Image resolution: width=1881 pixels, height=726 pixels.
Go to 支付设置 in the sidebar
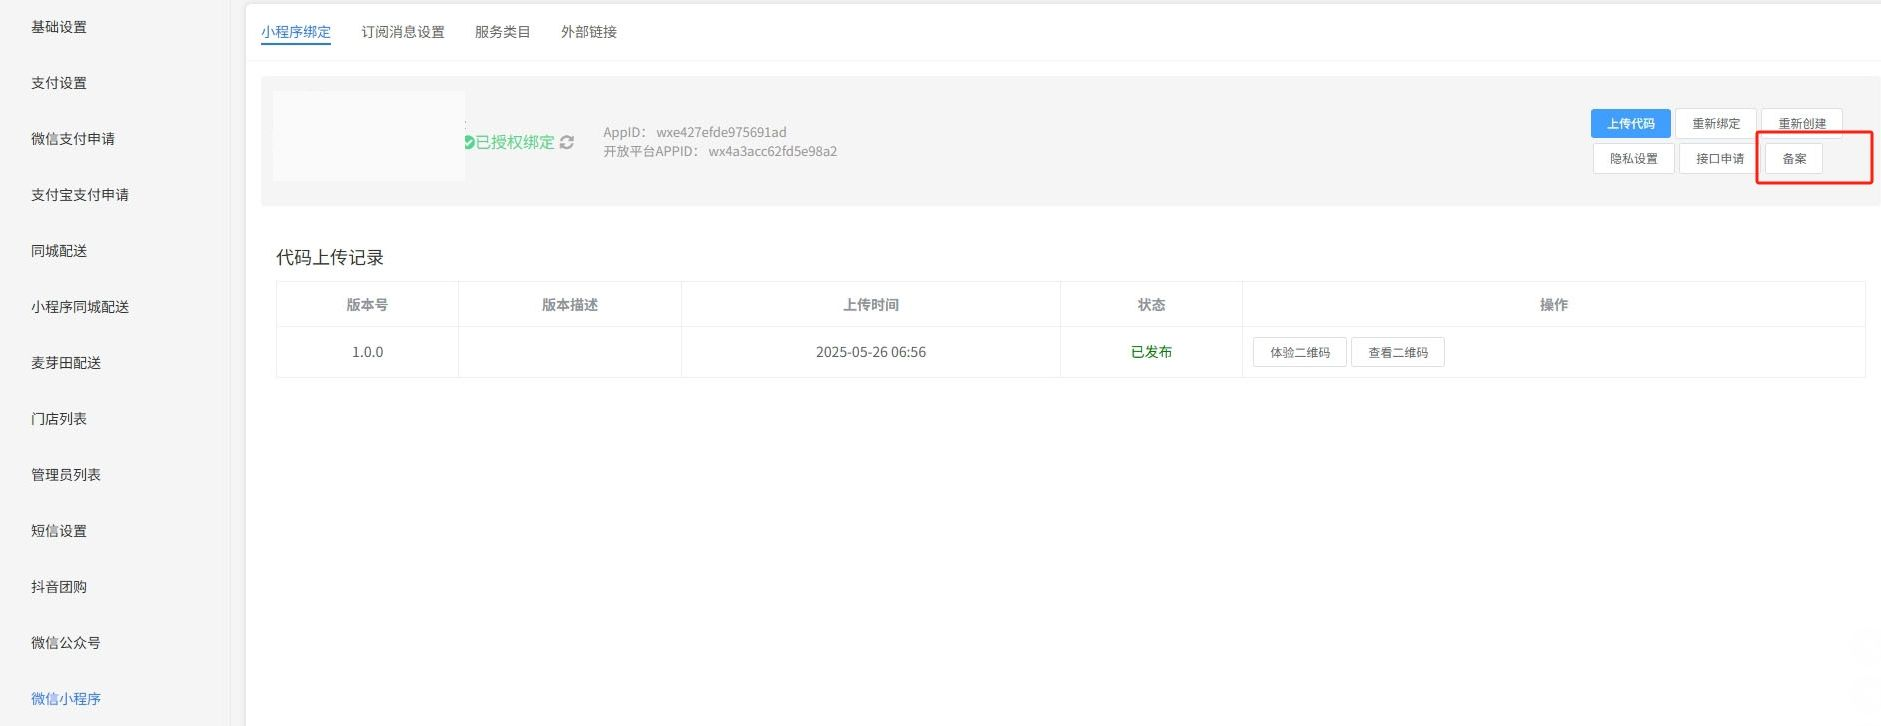59,83
